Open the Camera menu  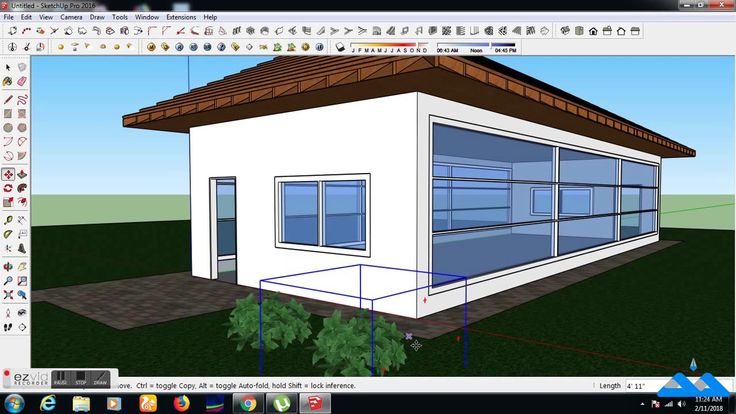[71, 17]
